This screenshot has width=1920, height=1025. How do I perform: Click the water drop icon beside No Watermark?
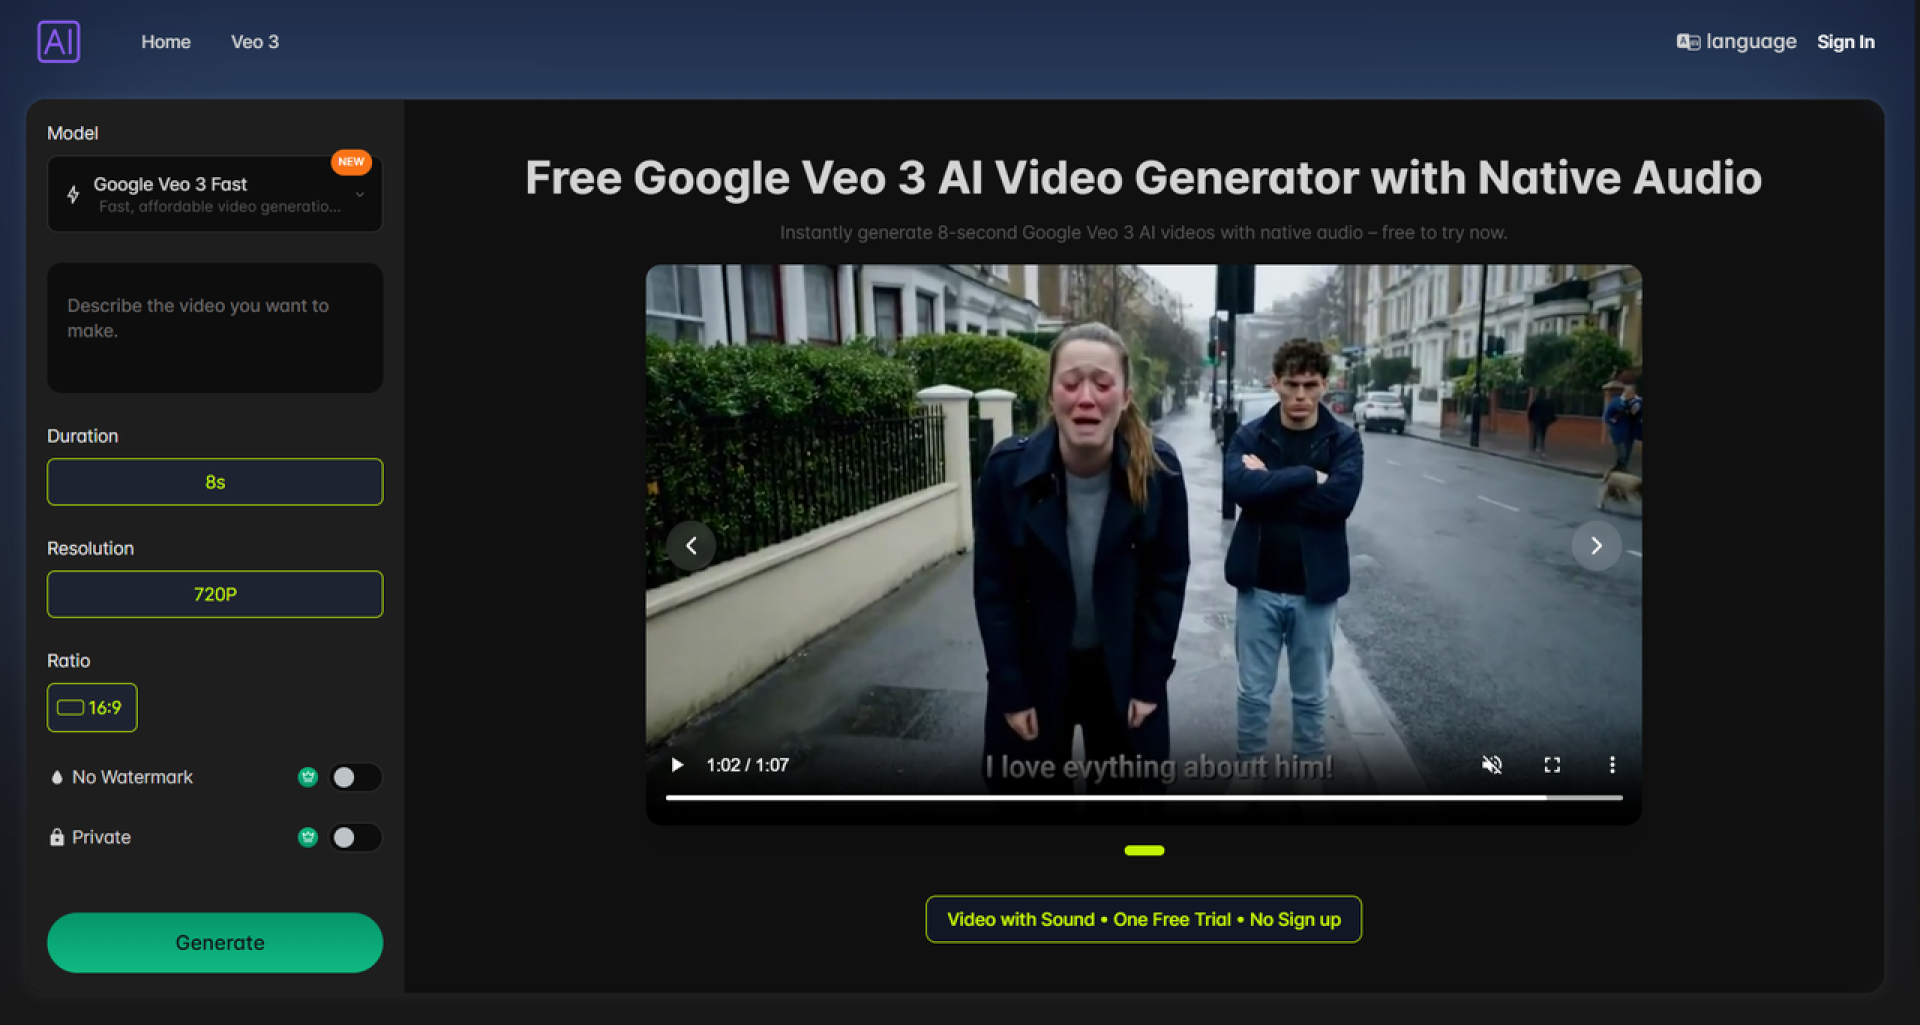pos(57,777)
